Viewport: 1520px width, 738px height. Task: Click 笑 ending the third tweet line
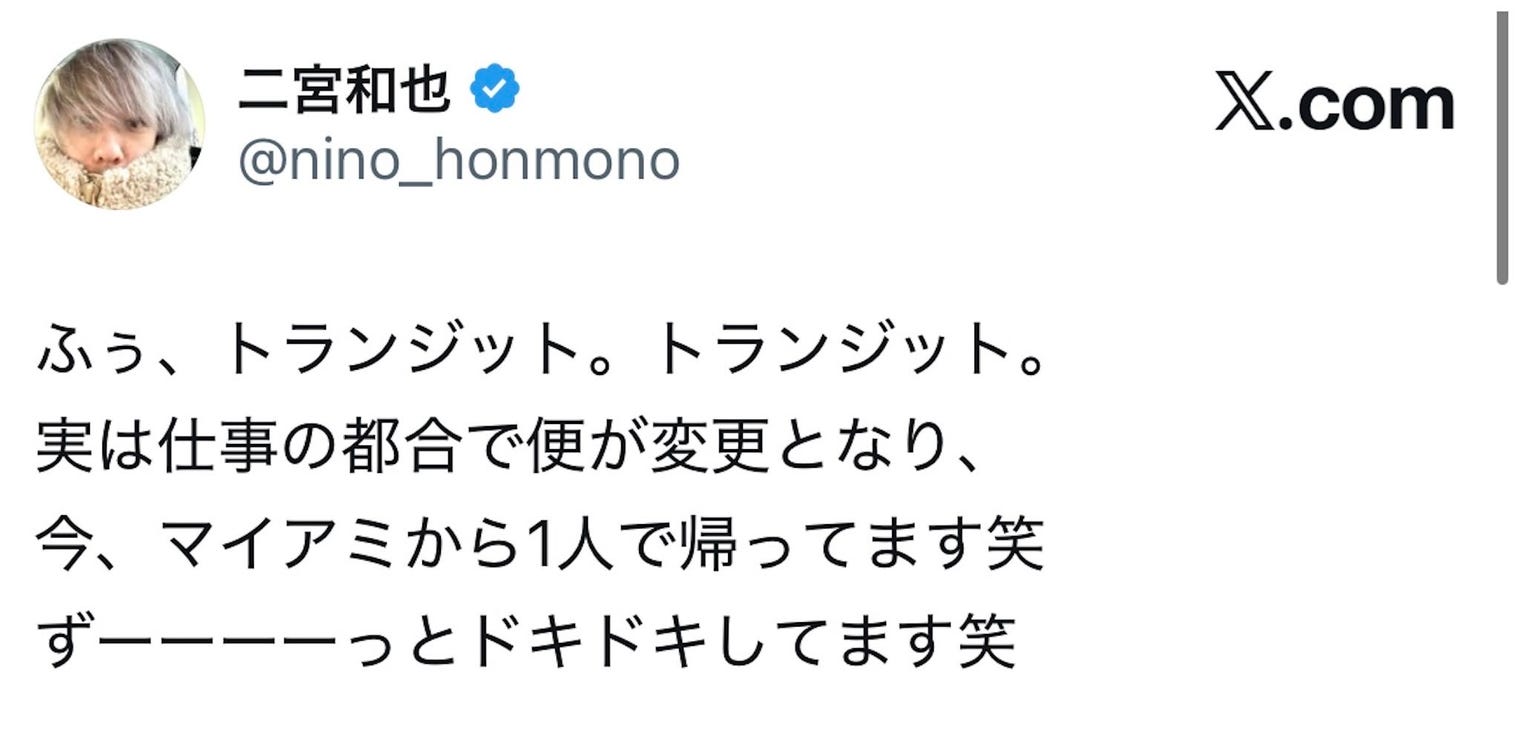click(x=1016, y=545)
